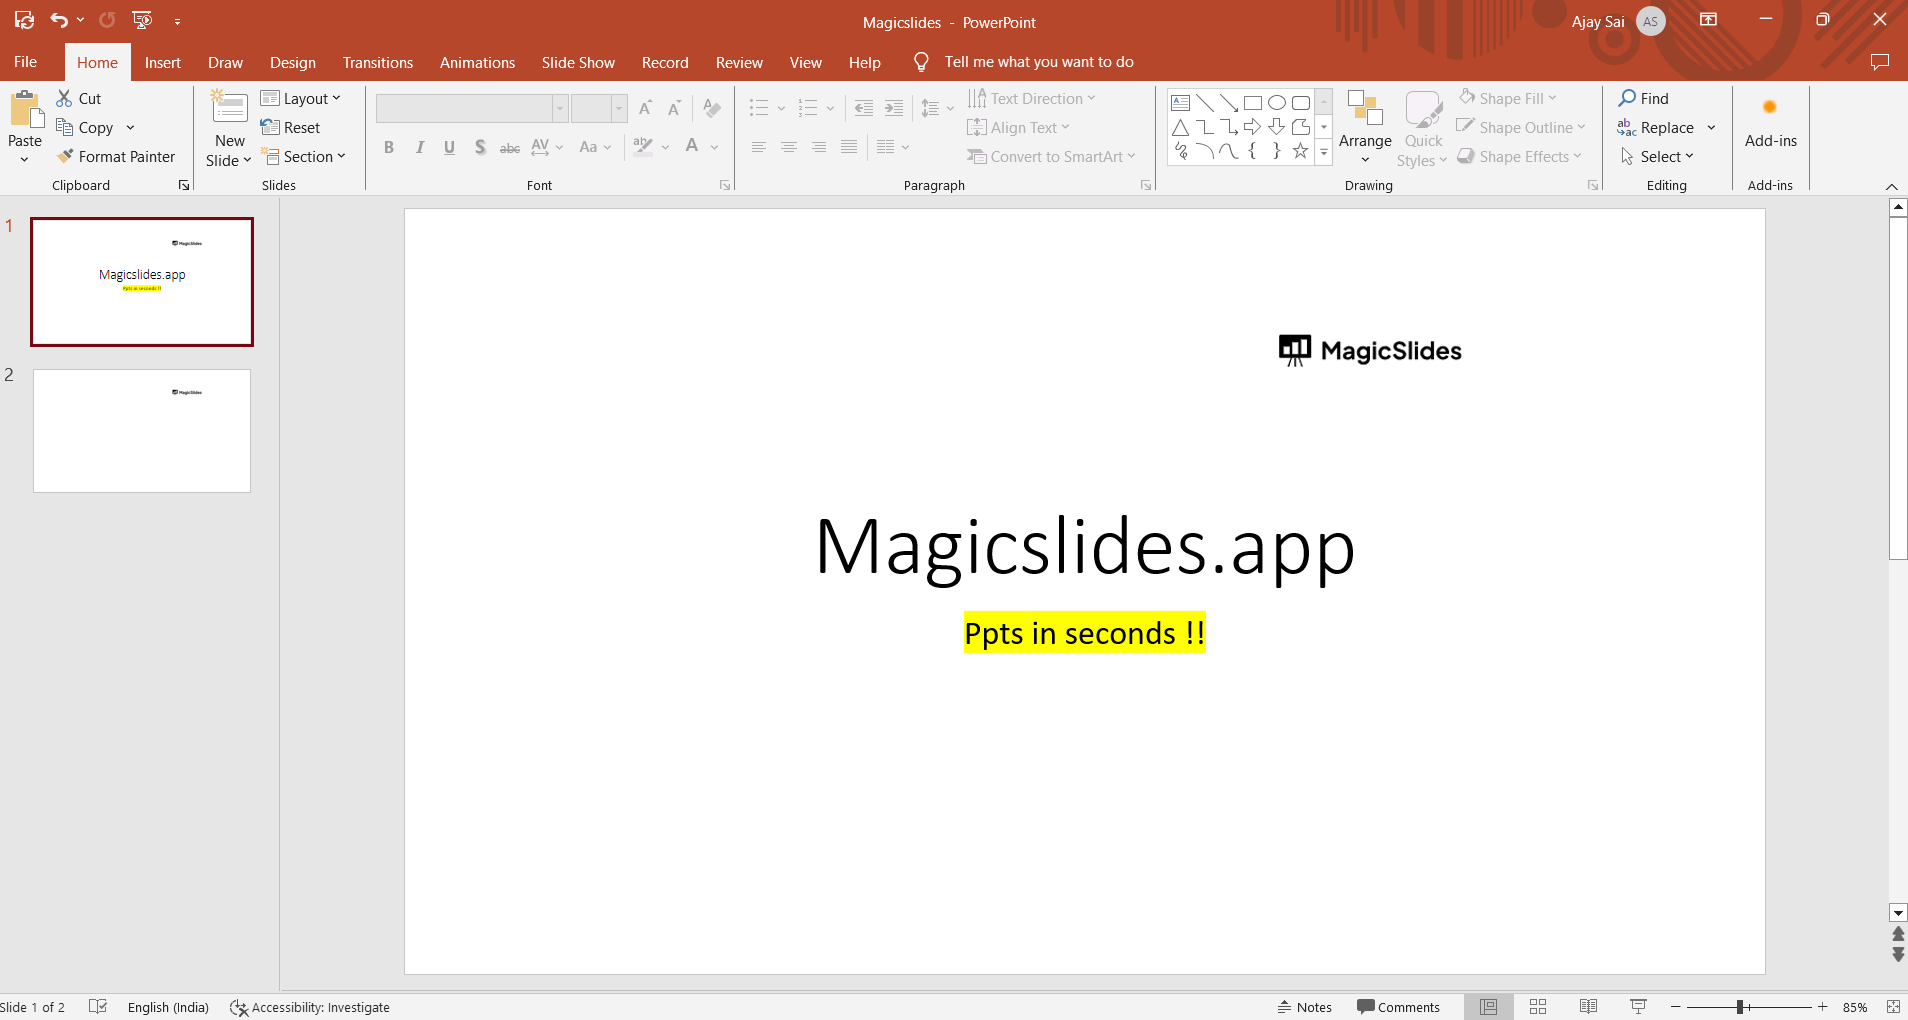Image resolution: width=1908 pixels, height=1020 pixels.
Task: Click the Cut scissors icon
Action: pos(64,98)
